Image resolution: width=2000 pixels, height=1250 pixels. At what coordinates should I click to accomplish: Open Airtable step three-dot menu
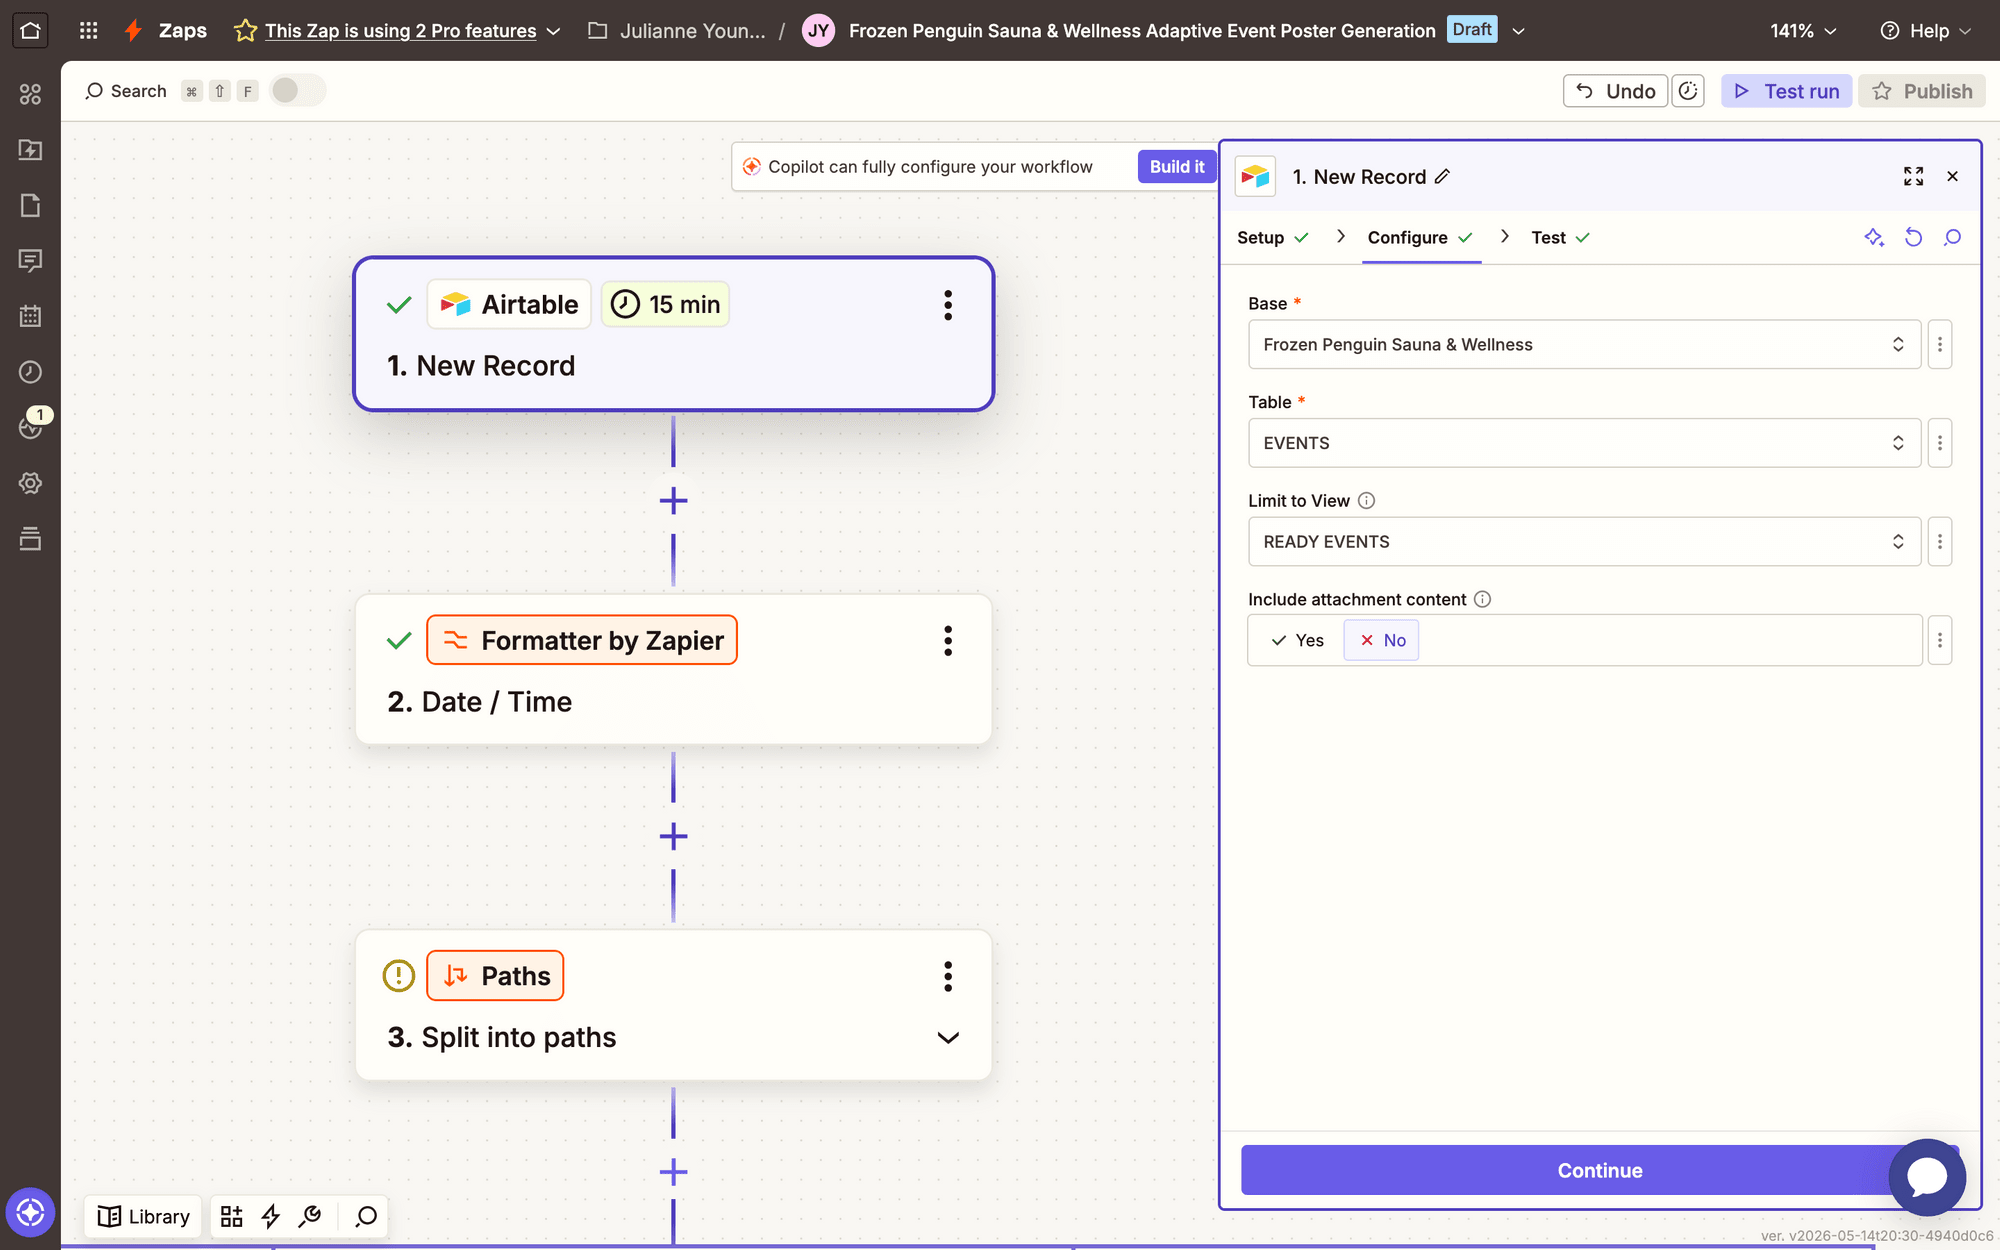tap(948, 305)
